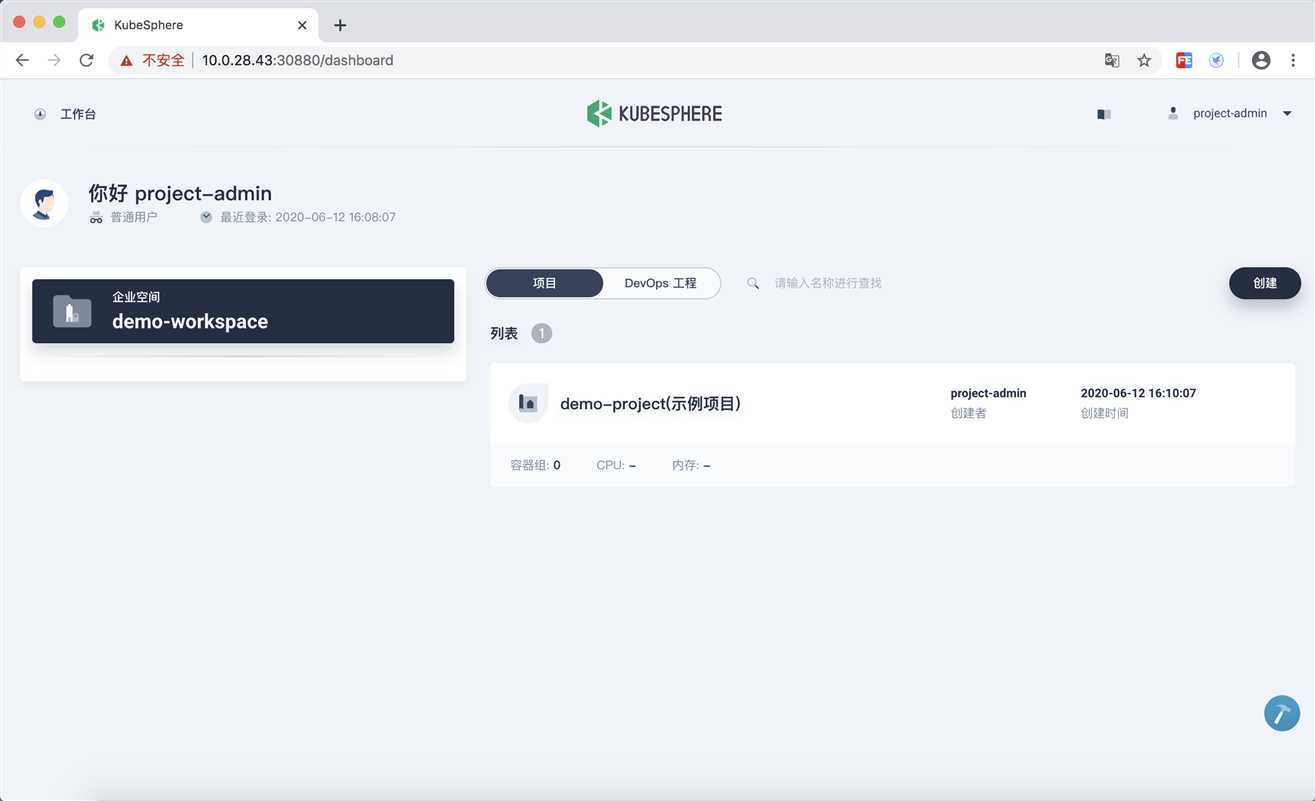
Task: Select the demo-workspace enterprise space card
Action: point(243,311)
